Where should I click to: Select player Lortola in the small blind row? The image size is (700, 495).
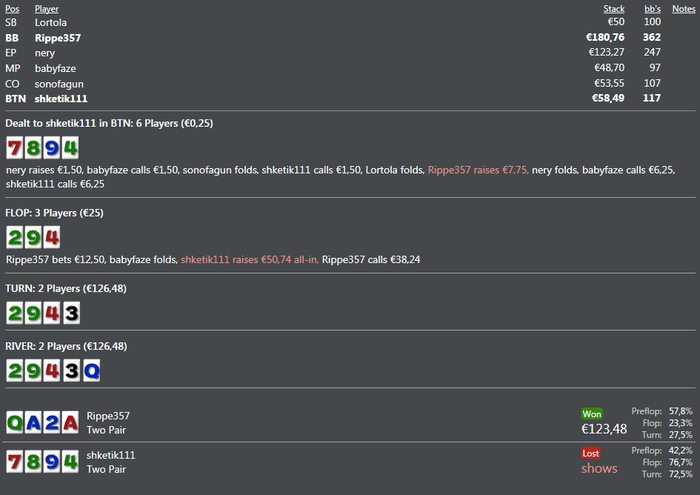pyautogui.click(x=52, y=22)
